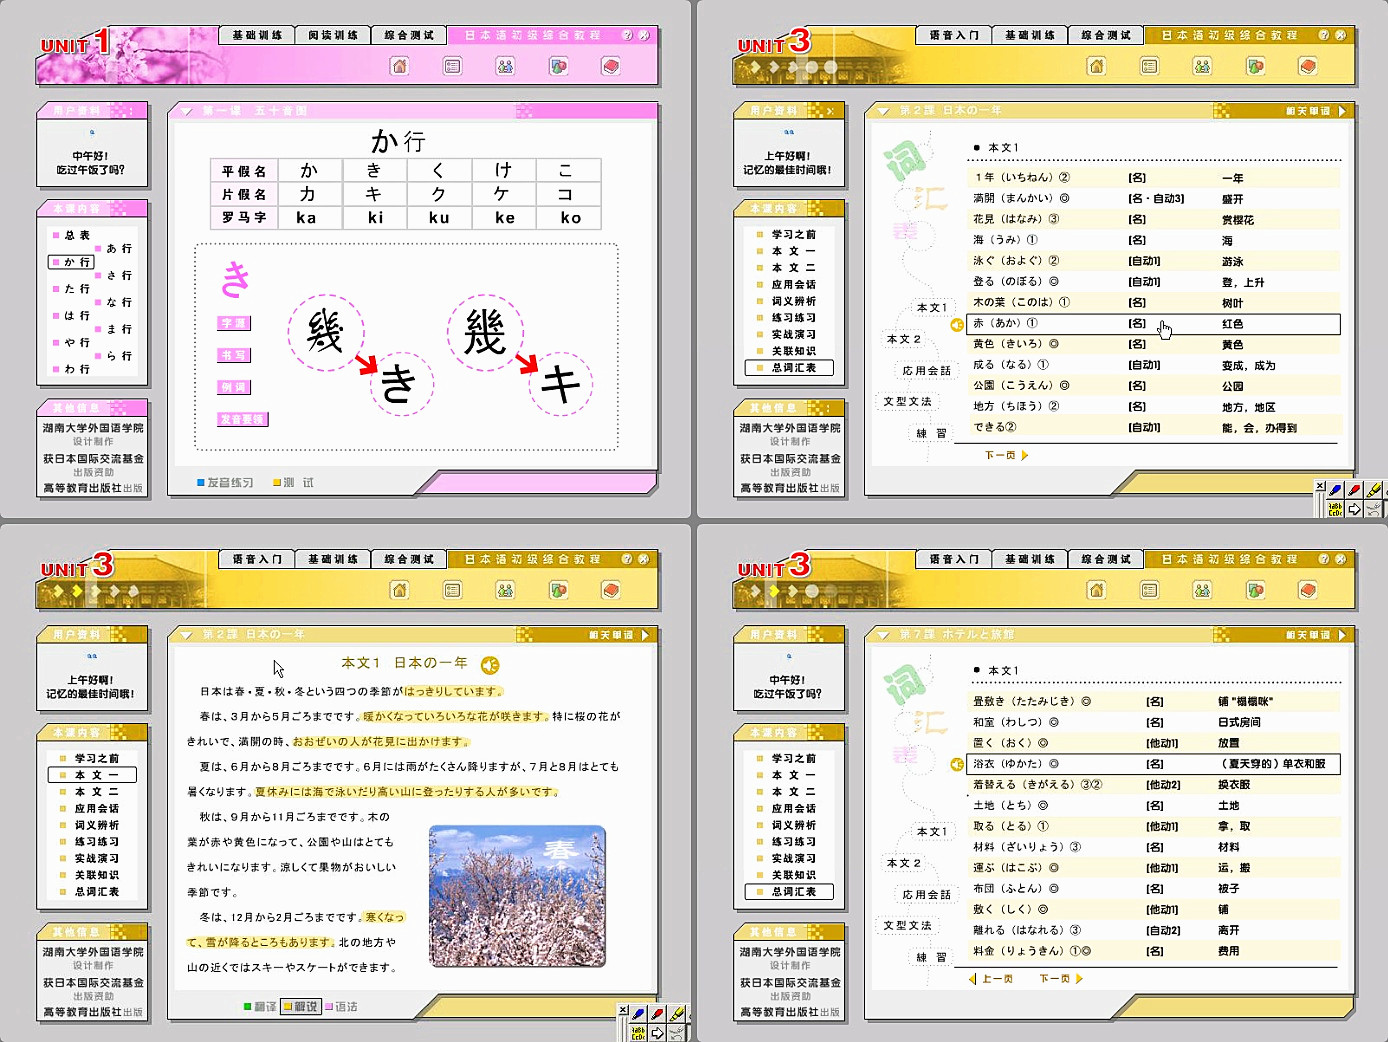Open the red book icon in the Unit 1 window
Viewport: 1388px width, 1042px height.
click(611, 66)
